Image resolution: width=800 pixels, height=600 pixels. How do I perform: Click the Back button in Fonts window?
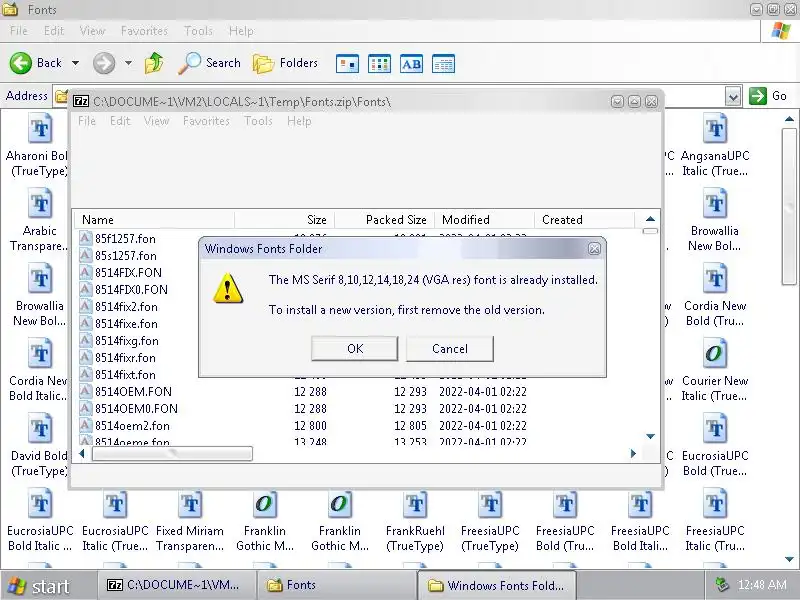pos(36,63)
